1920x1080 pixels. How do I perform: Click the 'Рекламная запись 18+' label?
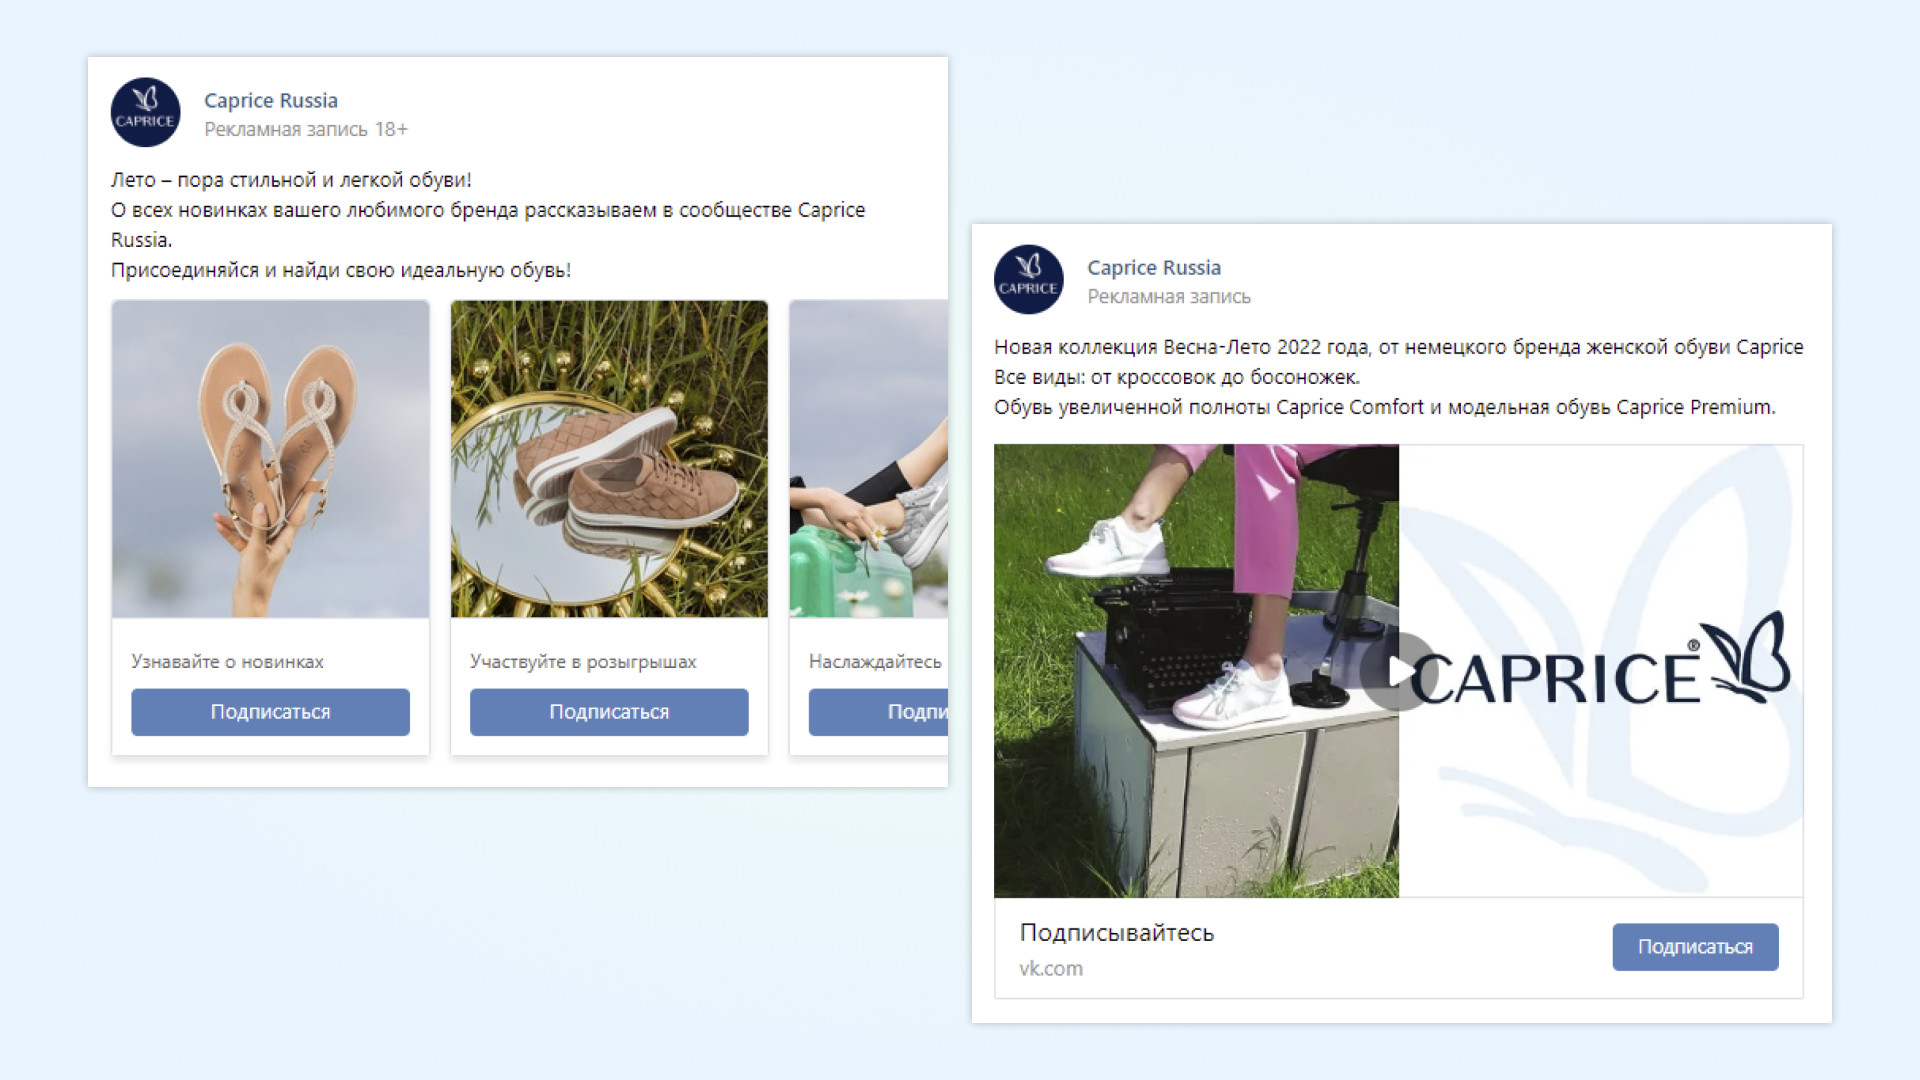pos(306,129)
